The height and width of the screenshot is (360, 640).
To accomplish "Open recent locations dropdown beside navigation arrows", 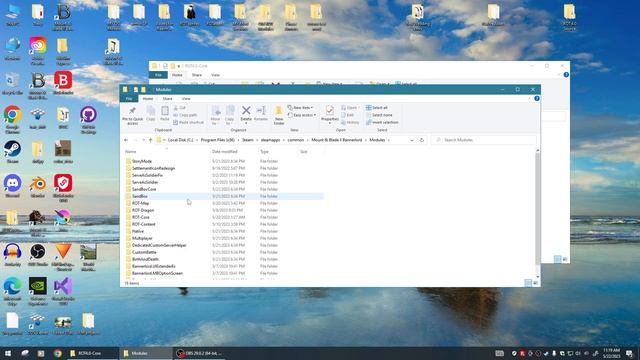I will tap(143, 140).
